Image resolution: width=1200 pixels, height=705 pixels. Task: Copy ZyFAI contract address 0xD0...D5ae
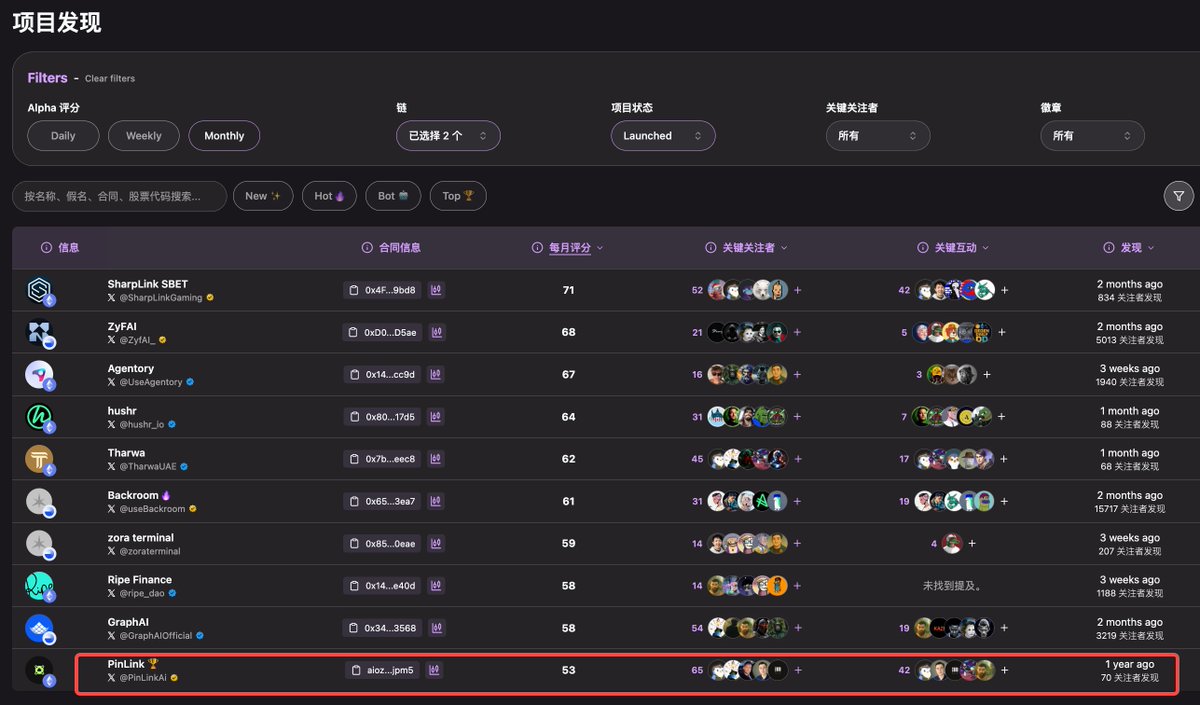click(x=382, y=332)
